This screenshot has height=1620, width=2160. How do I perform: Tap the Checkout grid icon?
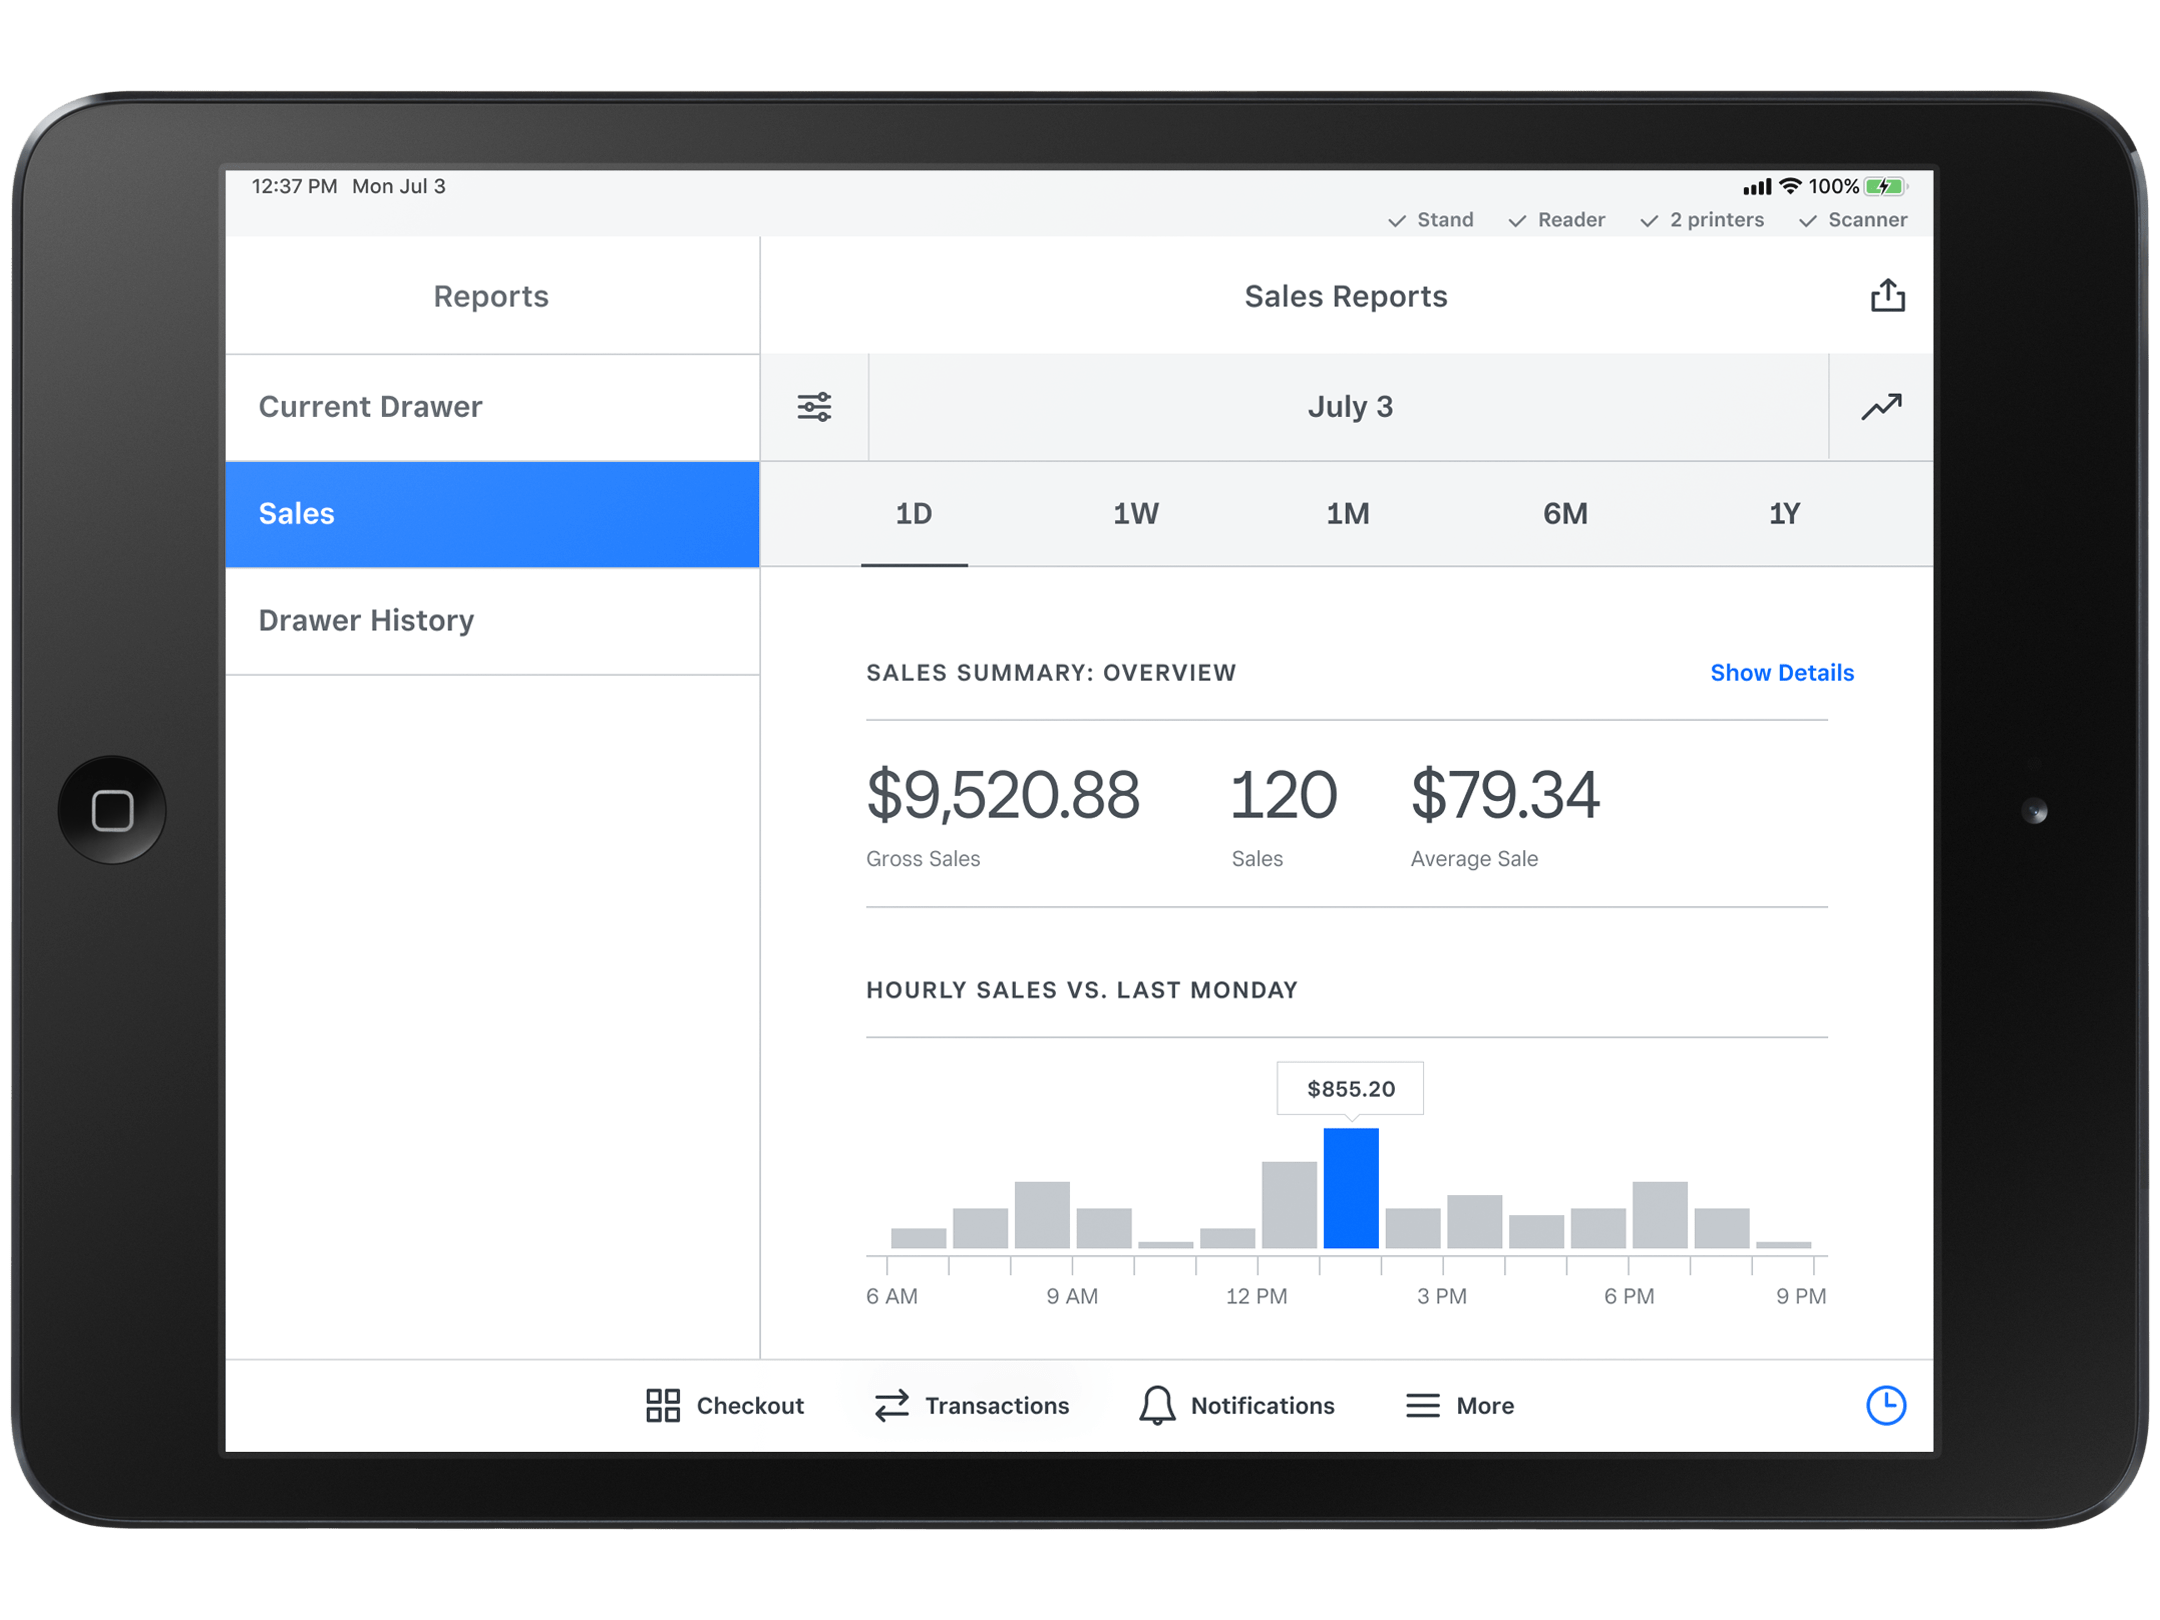point(663,1405)
